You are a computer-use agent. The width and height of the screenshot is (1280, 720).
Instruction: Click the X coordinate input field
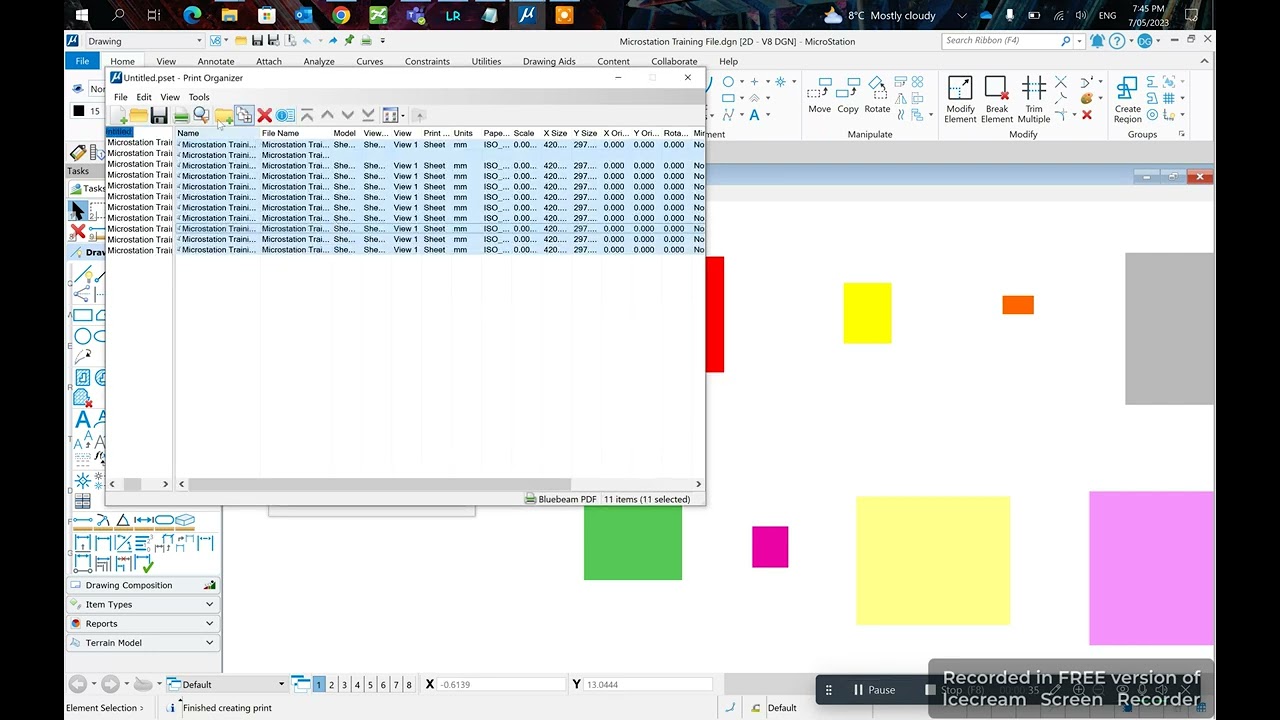coord(502,685)
